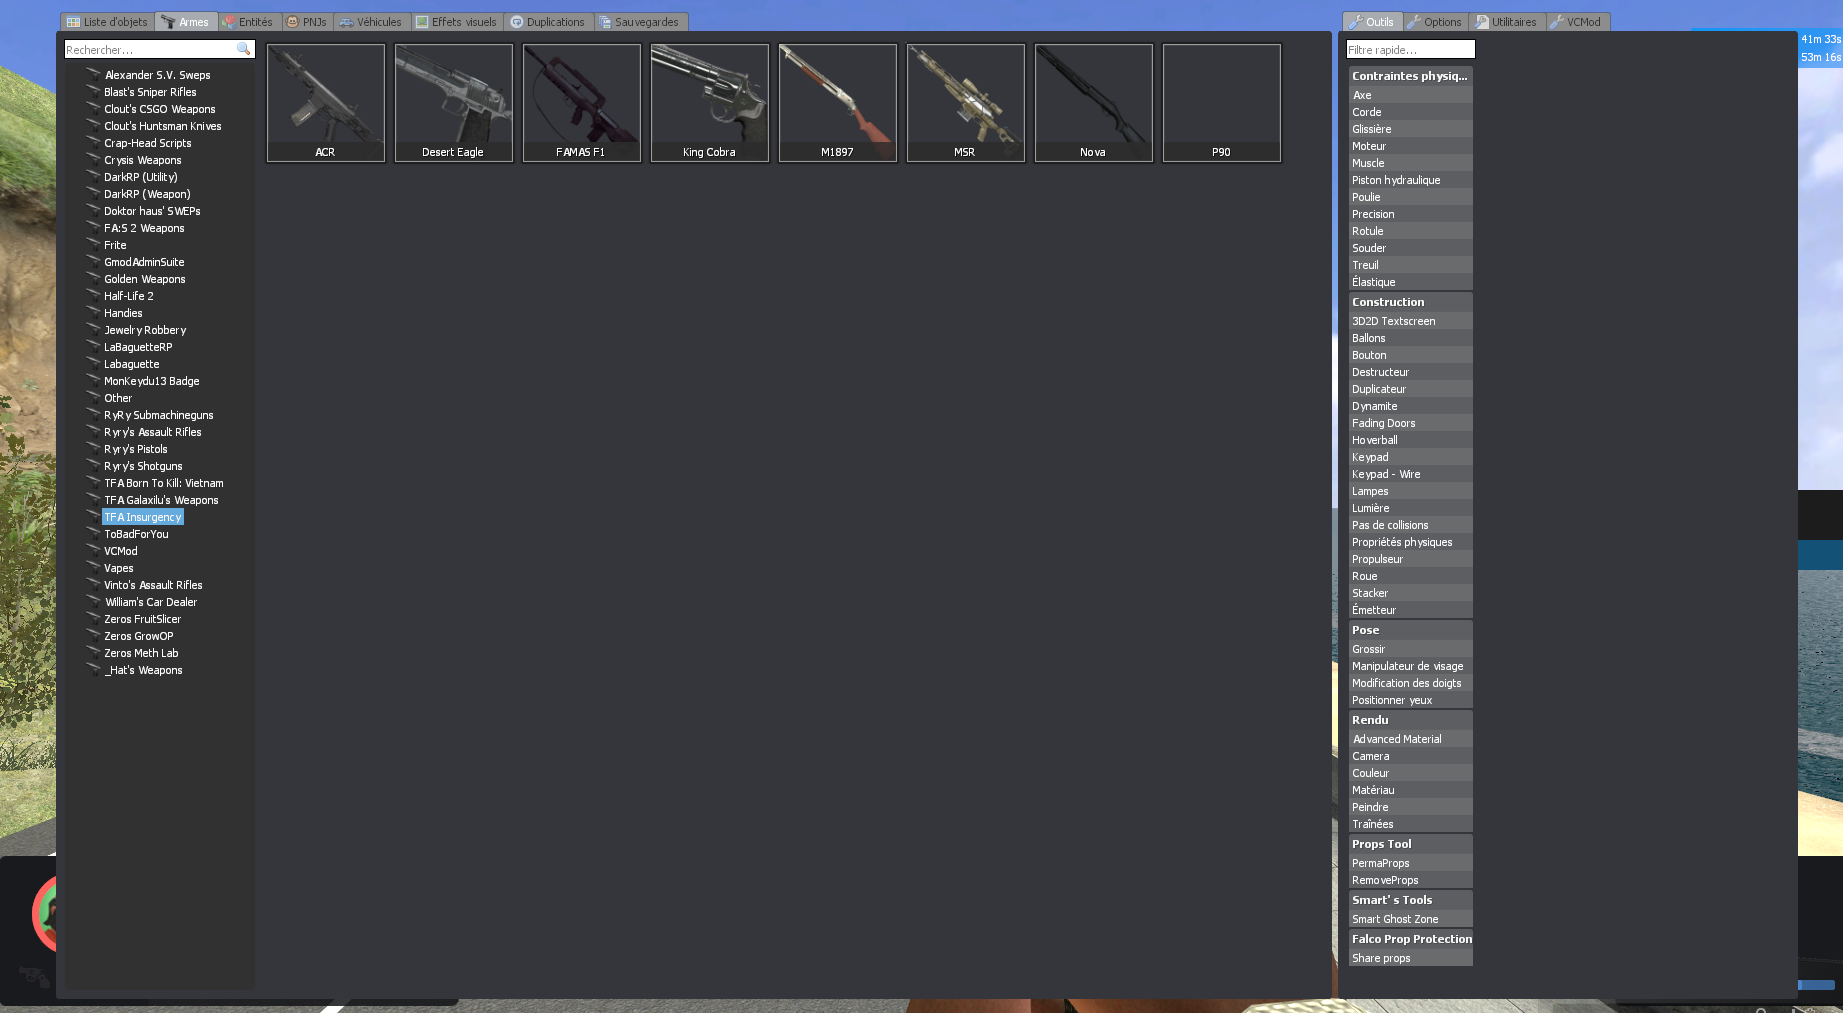This screenshot has width=1843, height=1013.
Task: Collapse the Construction section header
Action: point(1410,302)
